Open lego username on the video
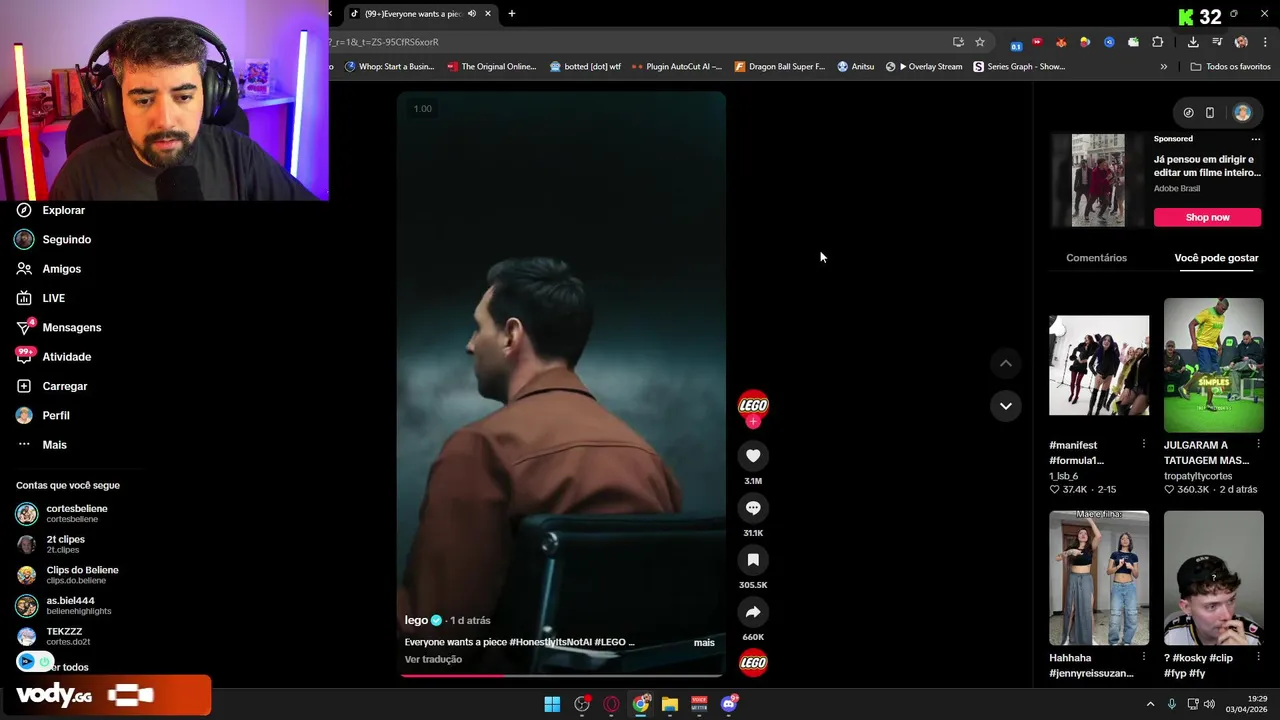This screenshot has height=720, width=1280. click(416, 620)
